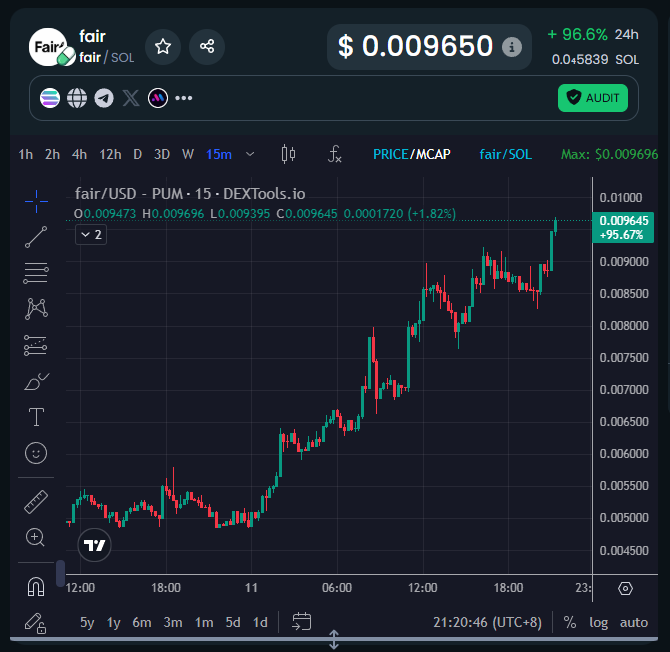Screen dimensions: 670x652
Task: Expand the indicators legend chevron 2
Action: 91,235
